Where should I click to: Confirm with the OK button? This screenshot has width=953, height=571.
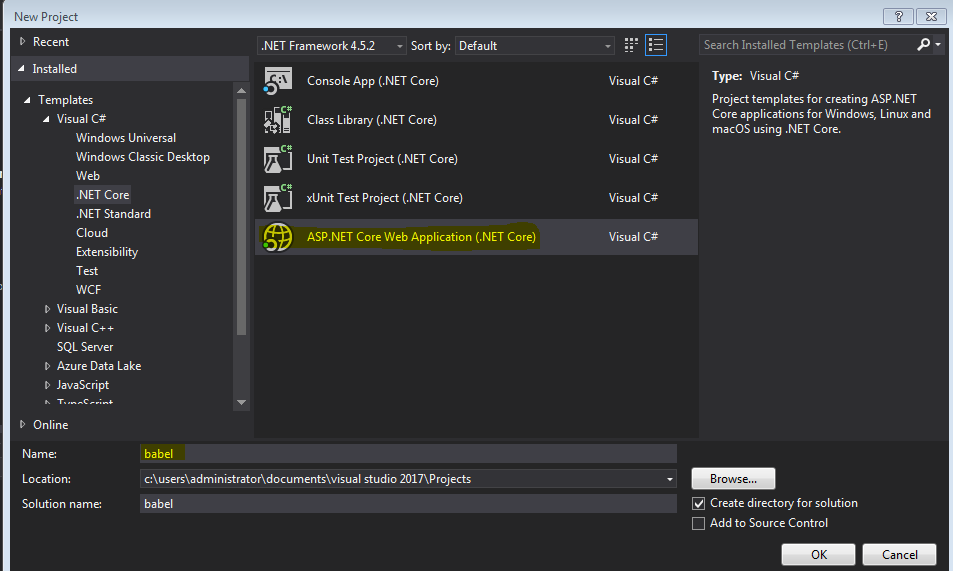coord(818,555)
